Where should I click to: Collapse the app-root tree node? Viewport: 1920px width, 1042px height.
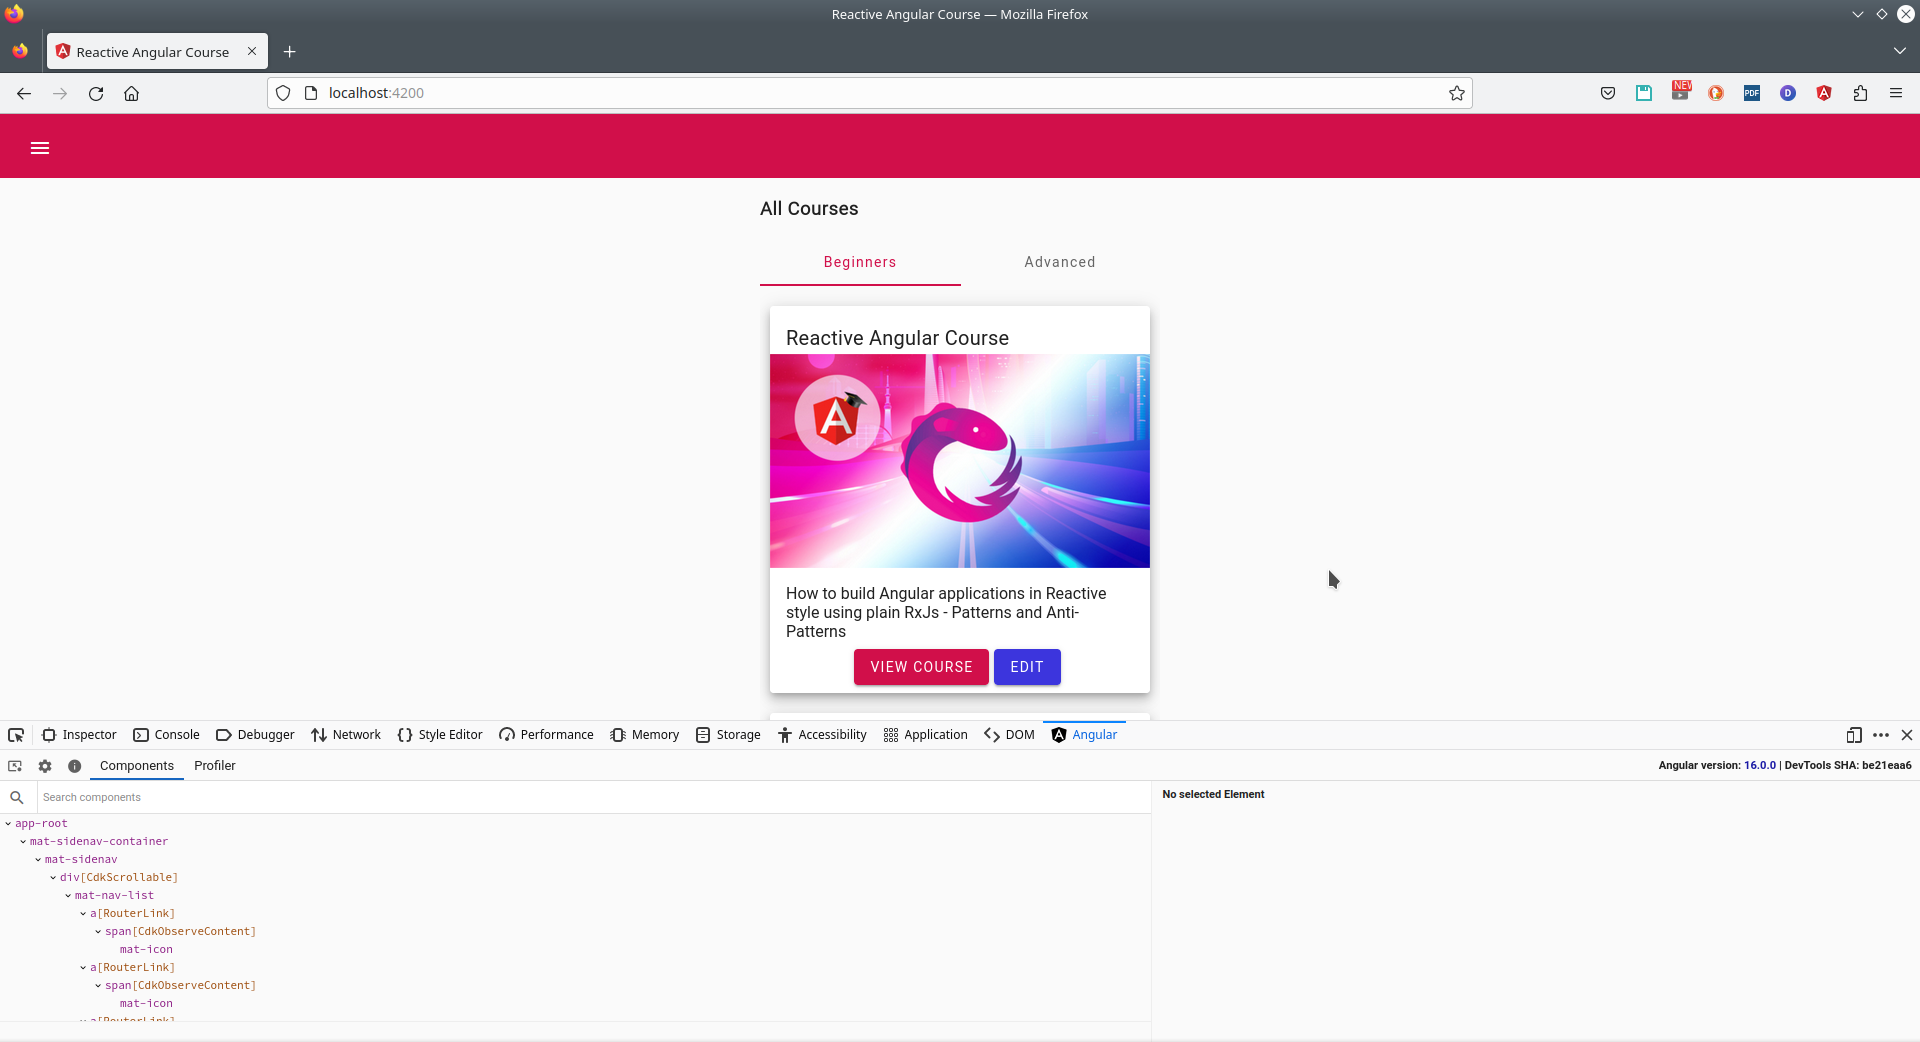8,824
